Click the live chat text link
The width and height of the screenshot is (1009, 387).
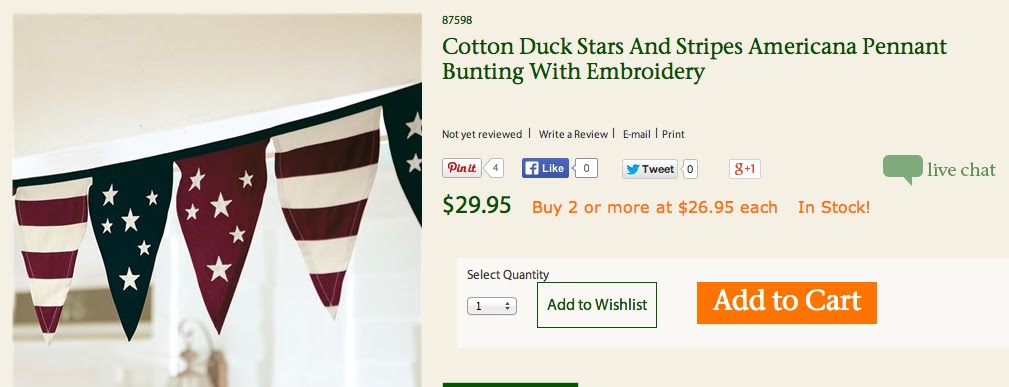pos(961,170)
